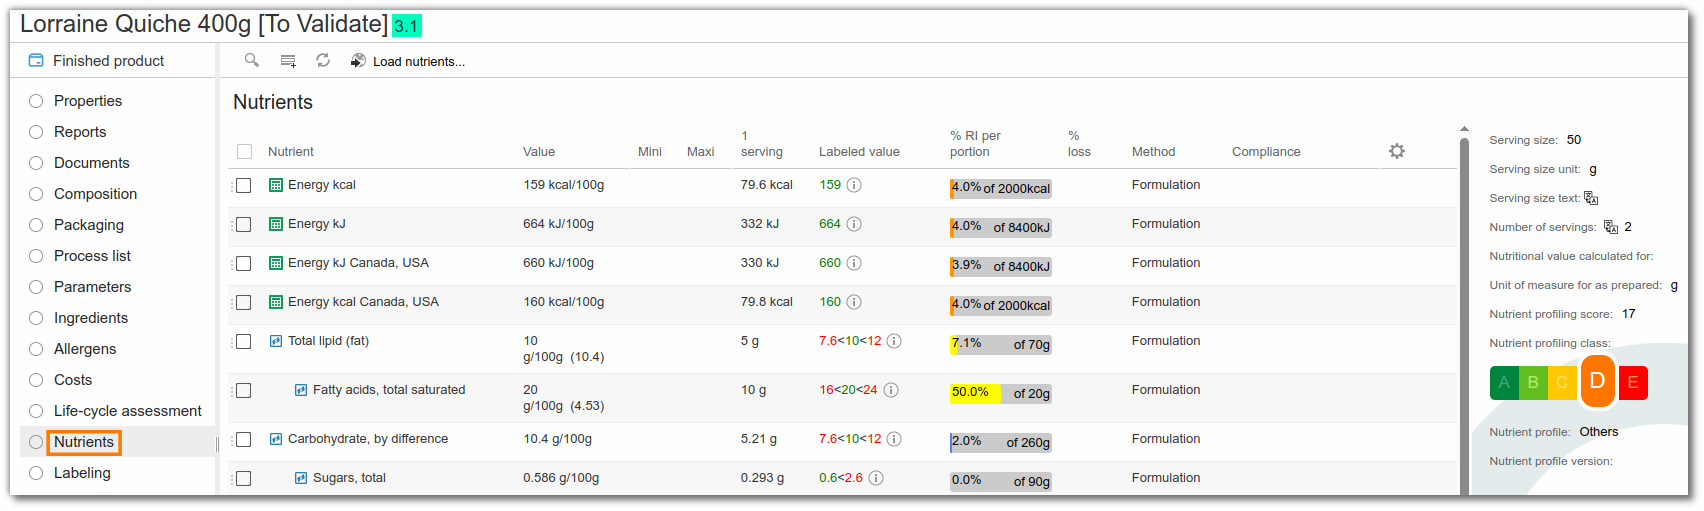Image resolution: width=1704 pixels, height=511 pixels.
Task: Click info icon next to labeled value 664
Action: point(854,224)
